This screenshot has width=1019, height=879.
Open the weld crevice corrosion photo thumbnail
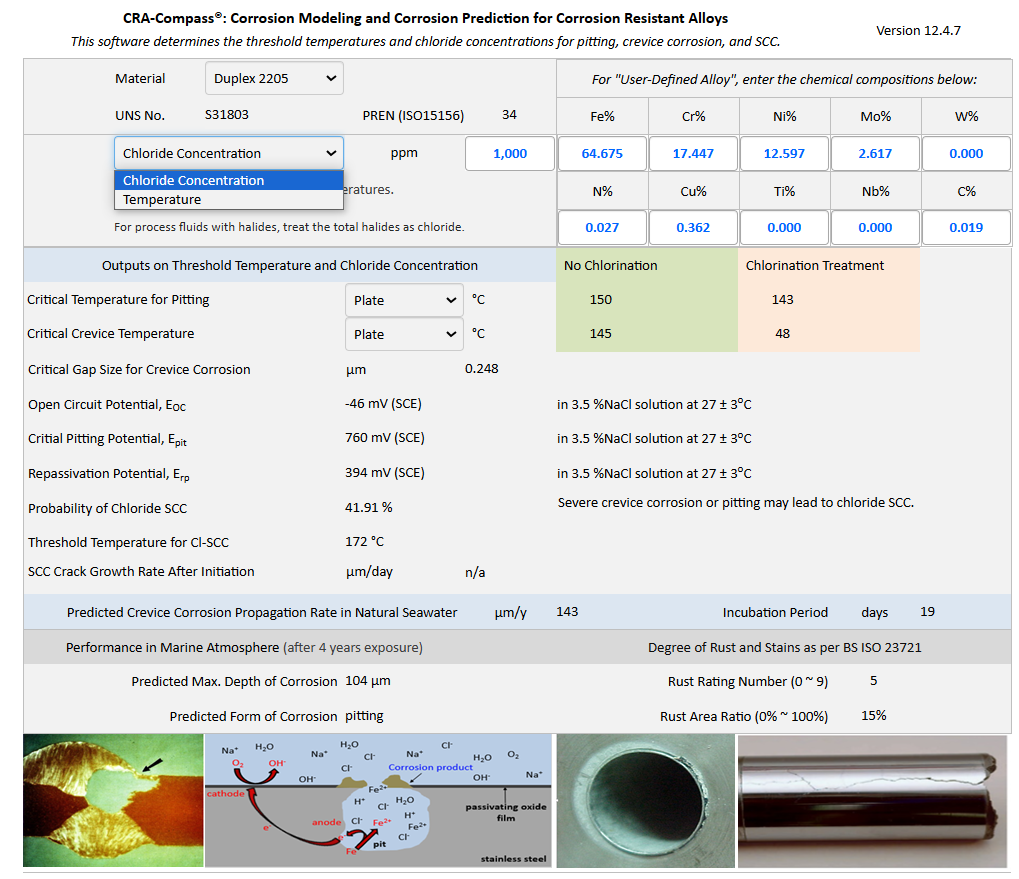click(x=113, y=800)
